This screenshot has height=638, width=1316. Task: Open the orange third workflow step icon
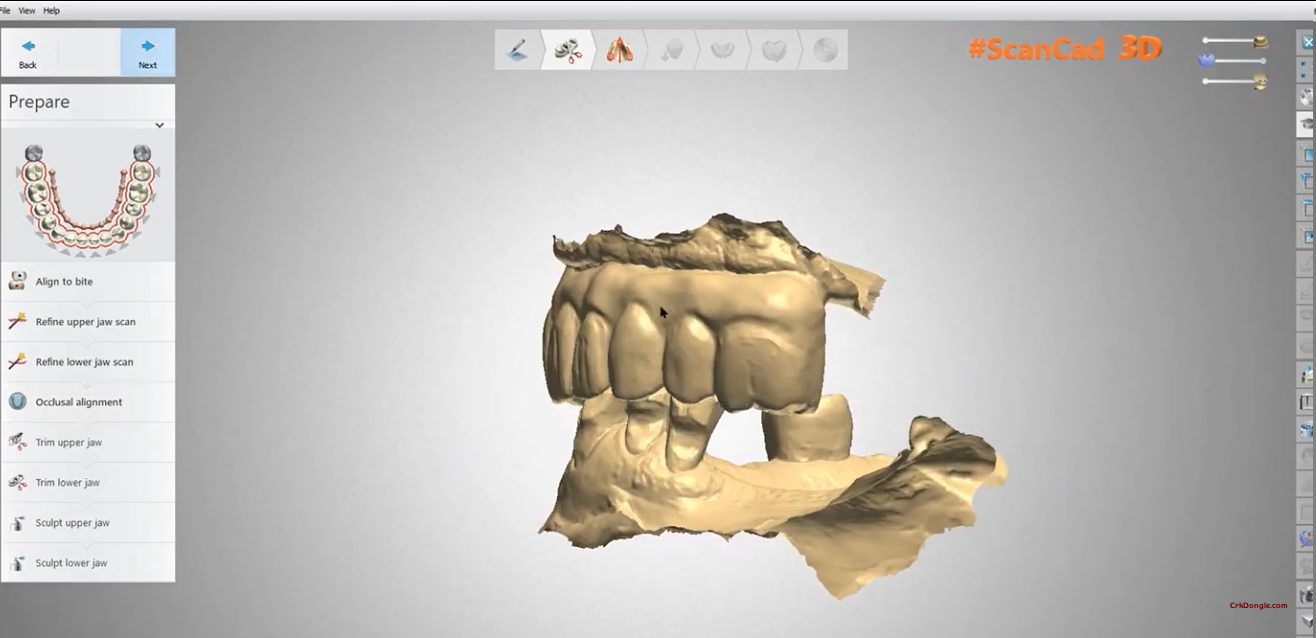pos(619,50)
